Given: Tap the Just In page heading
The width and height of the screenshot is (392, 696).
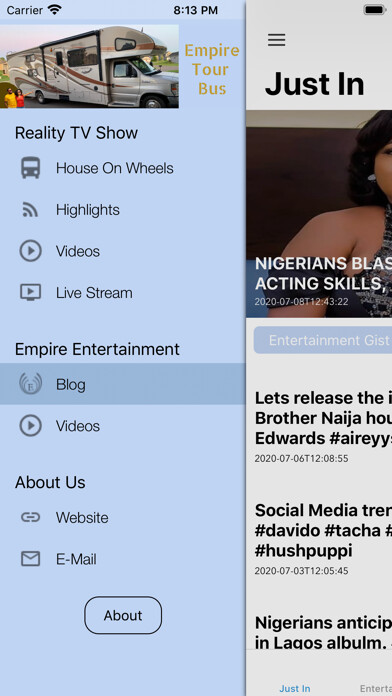Looking at the screenshot, I should point(314,84).
